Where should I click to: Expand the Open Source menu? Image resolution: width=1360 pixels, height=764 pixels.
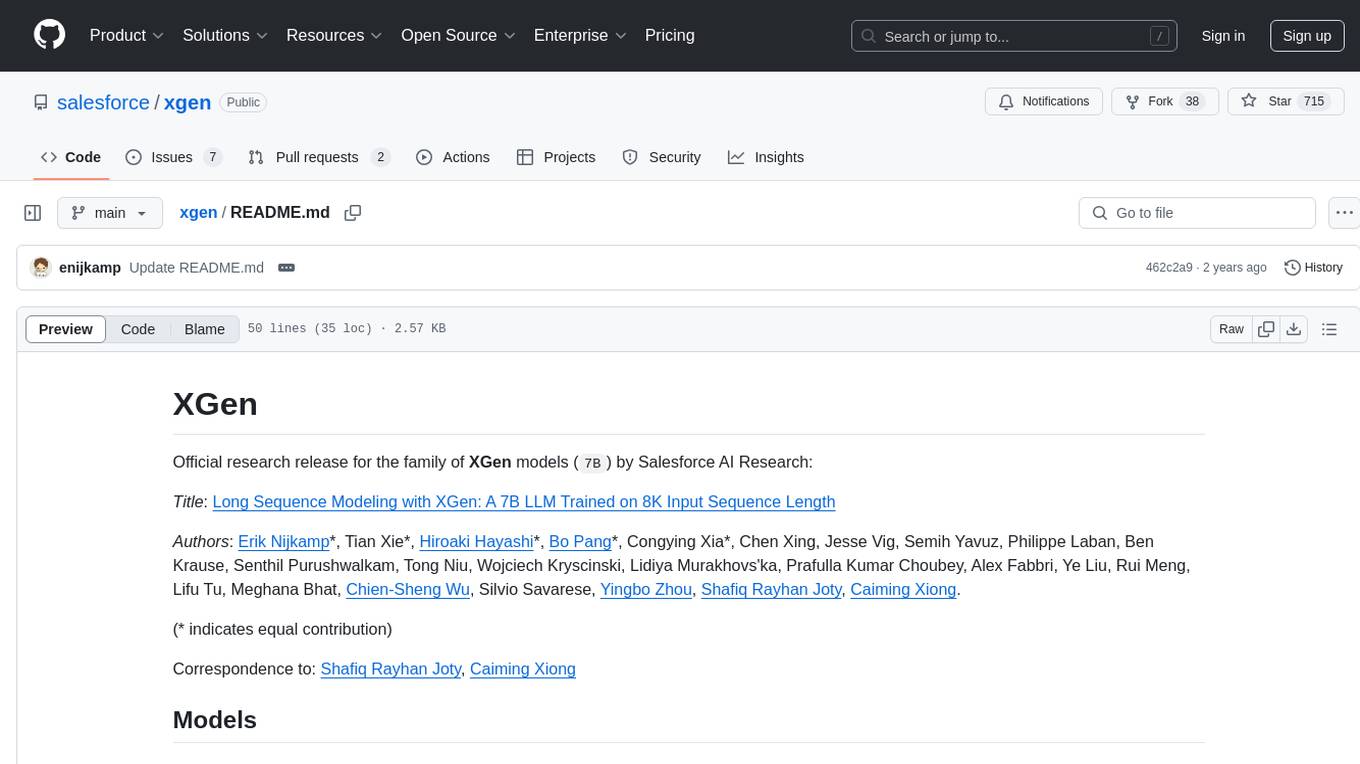tap(458, 35)
